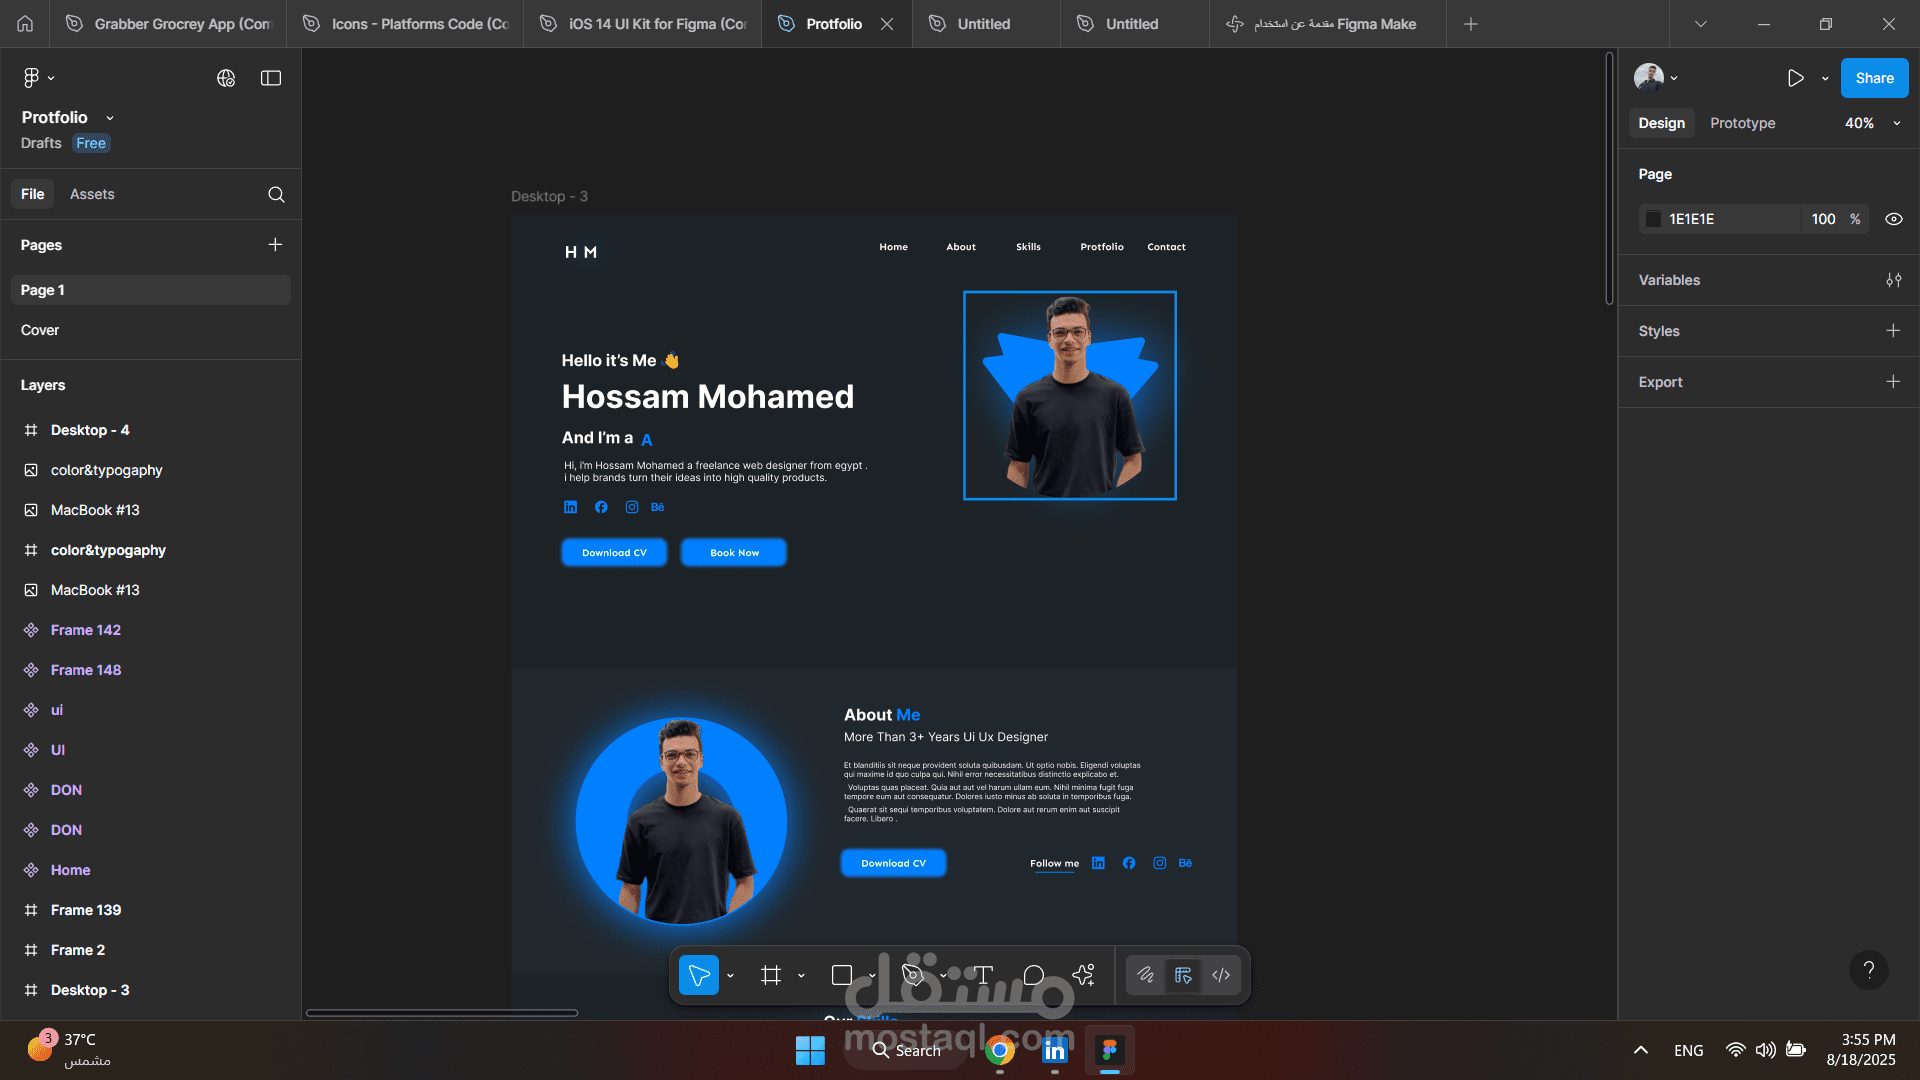Add a new page with plus

click(x=275, y=245)
